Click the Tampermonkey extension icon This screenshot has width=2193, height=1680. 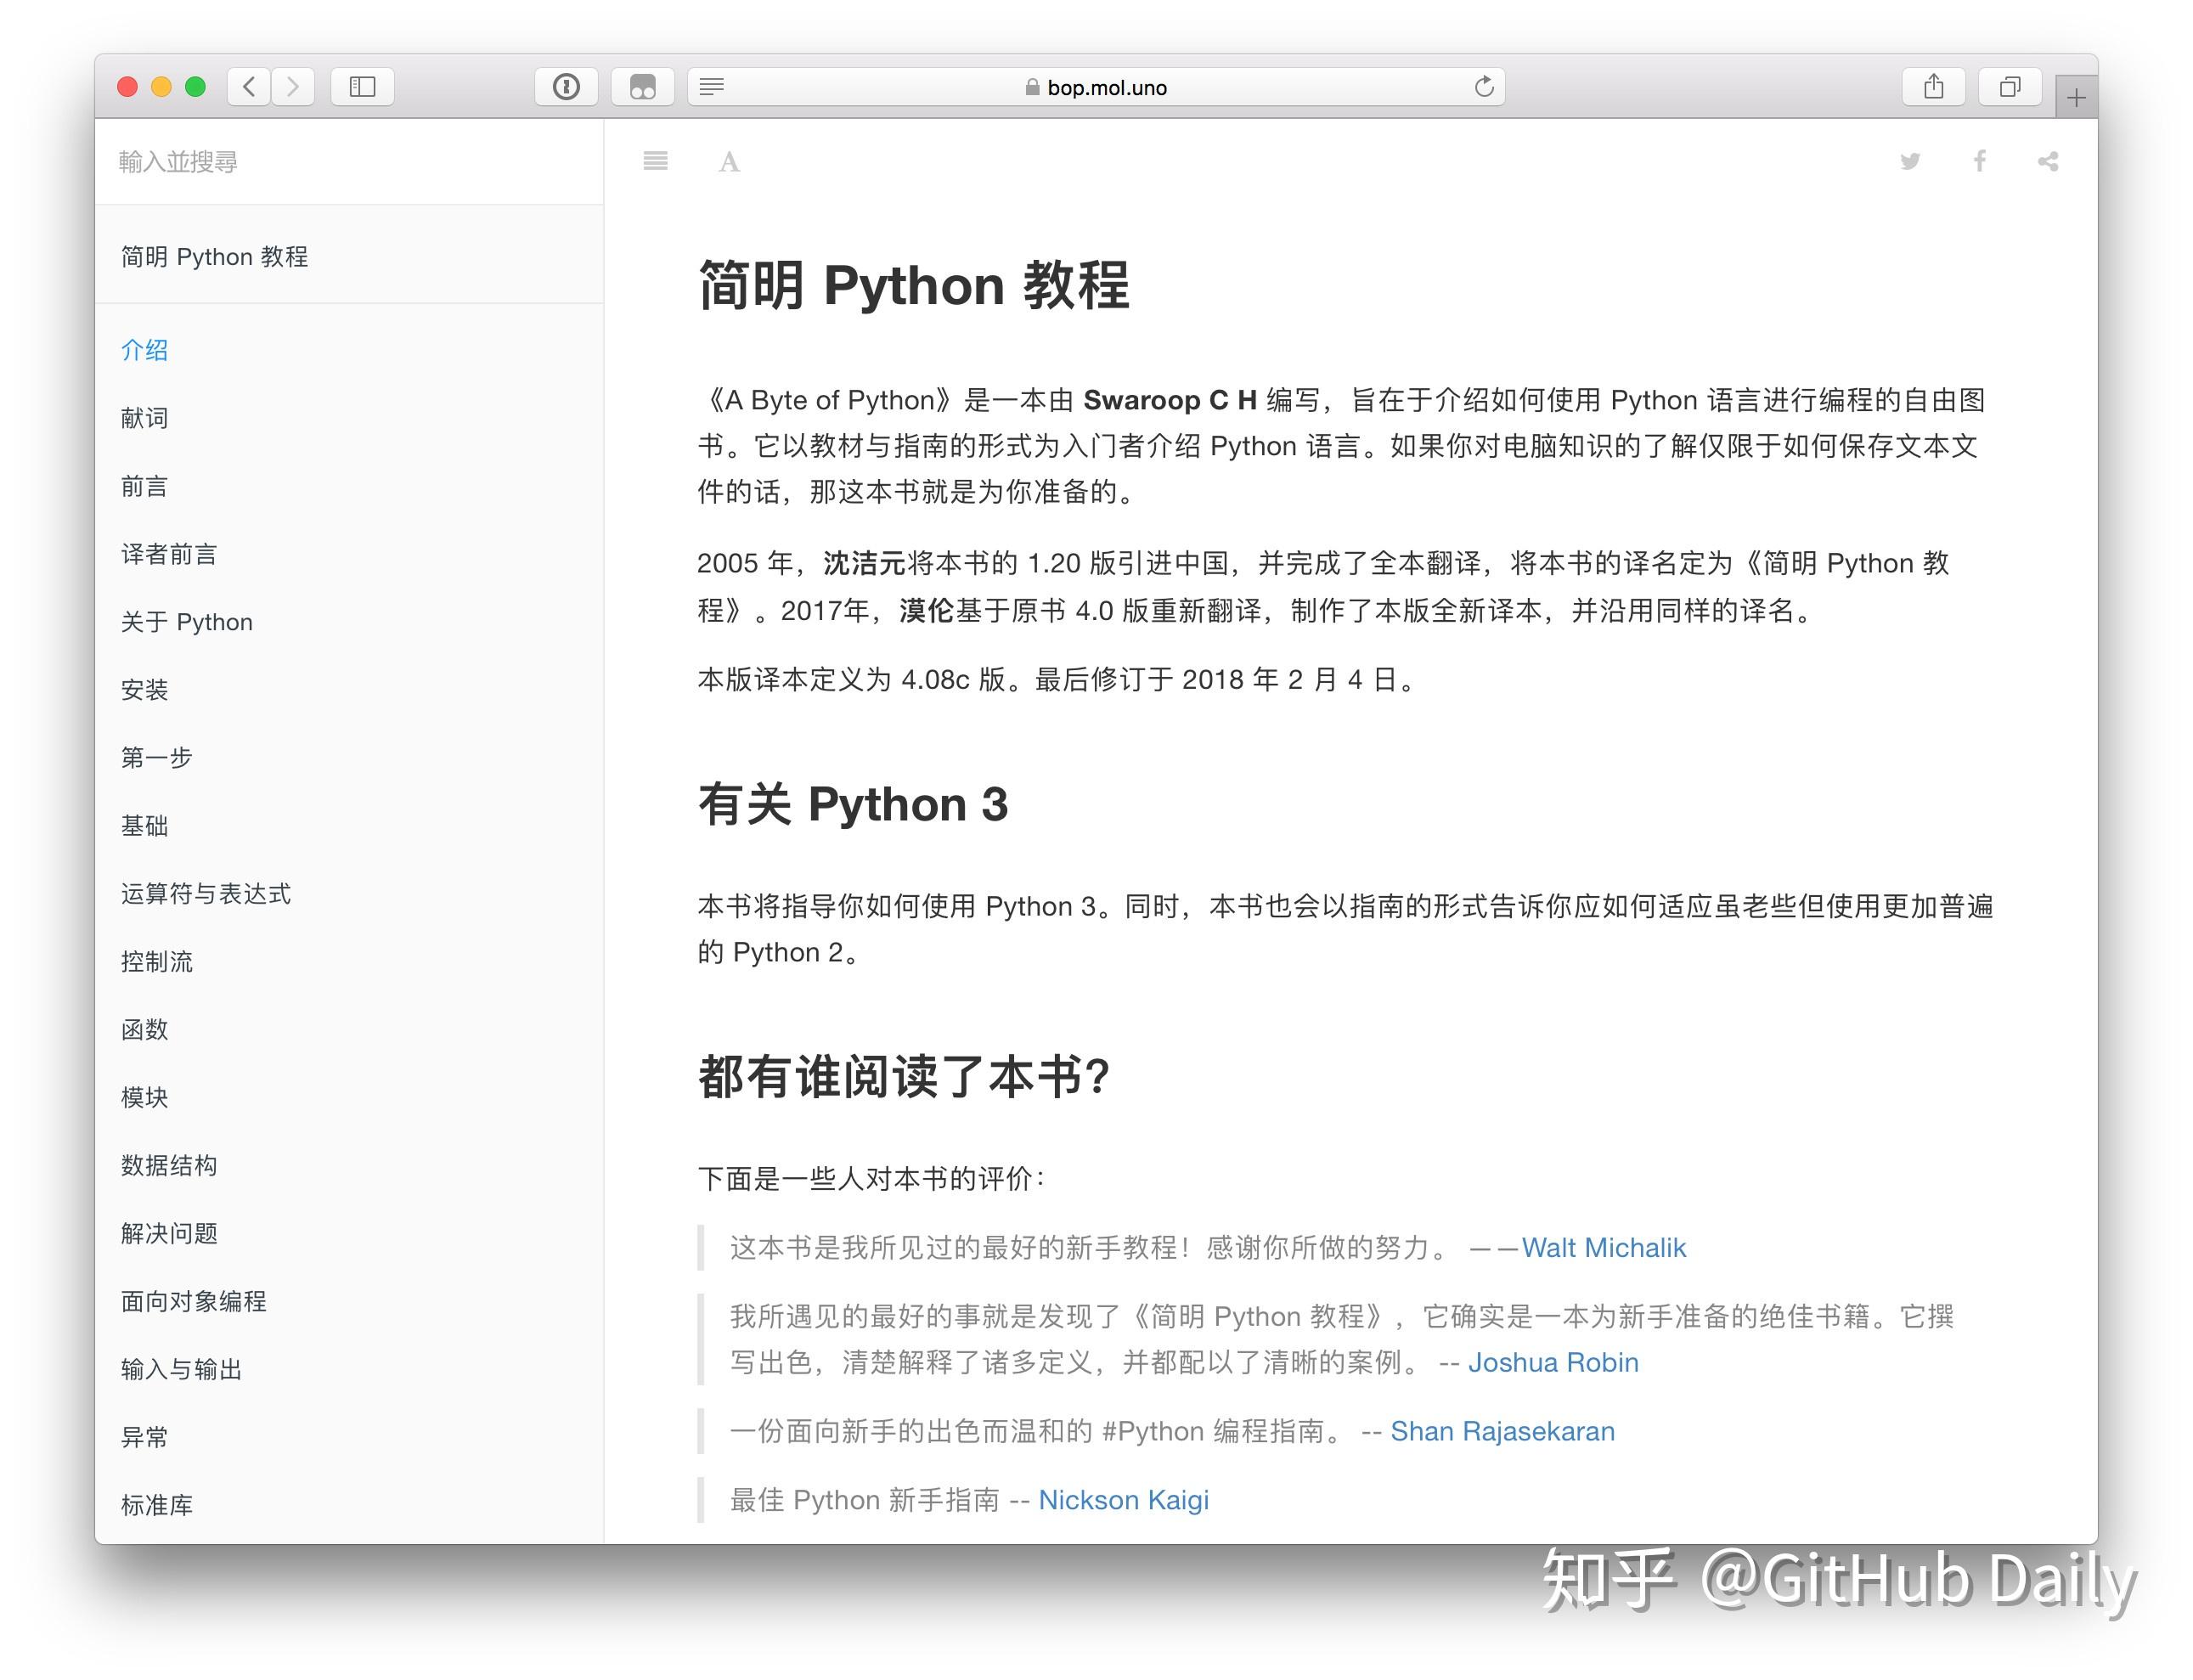(x=642, y=87)
